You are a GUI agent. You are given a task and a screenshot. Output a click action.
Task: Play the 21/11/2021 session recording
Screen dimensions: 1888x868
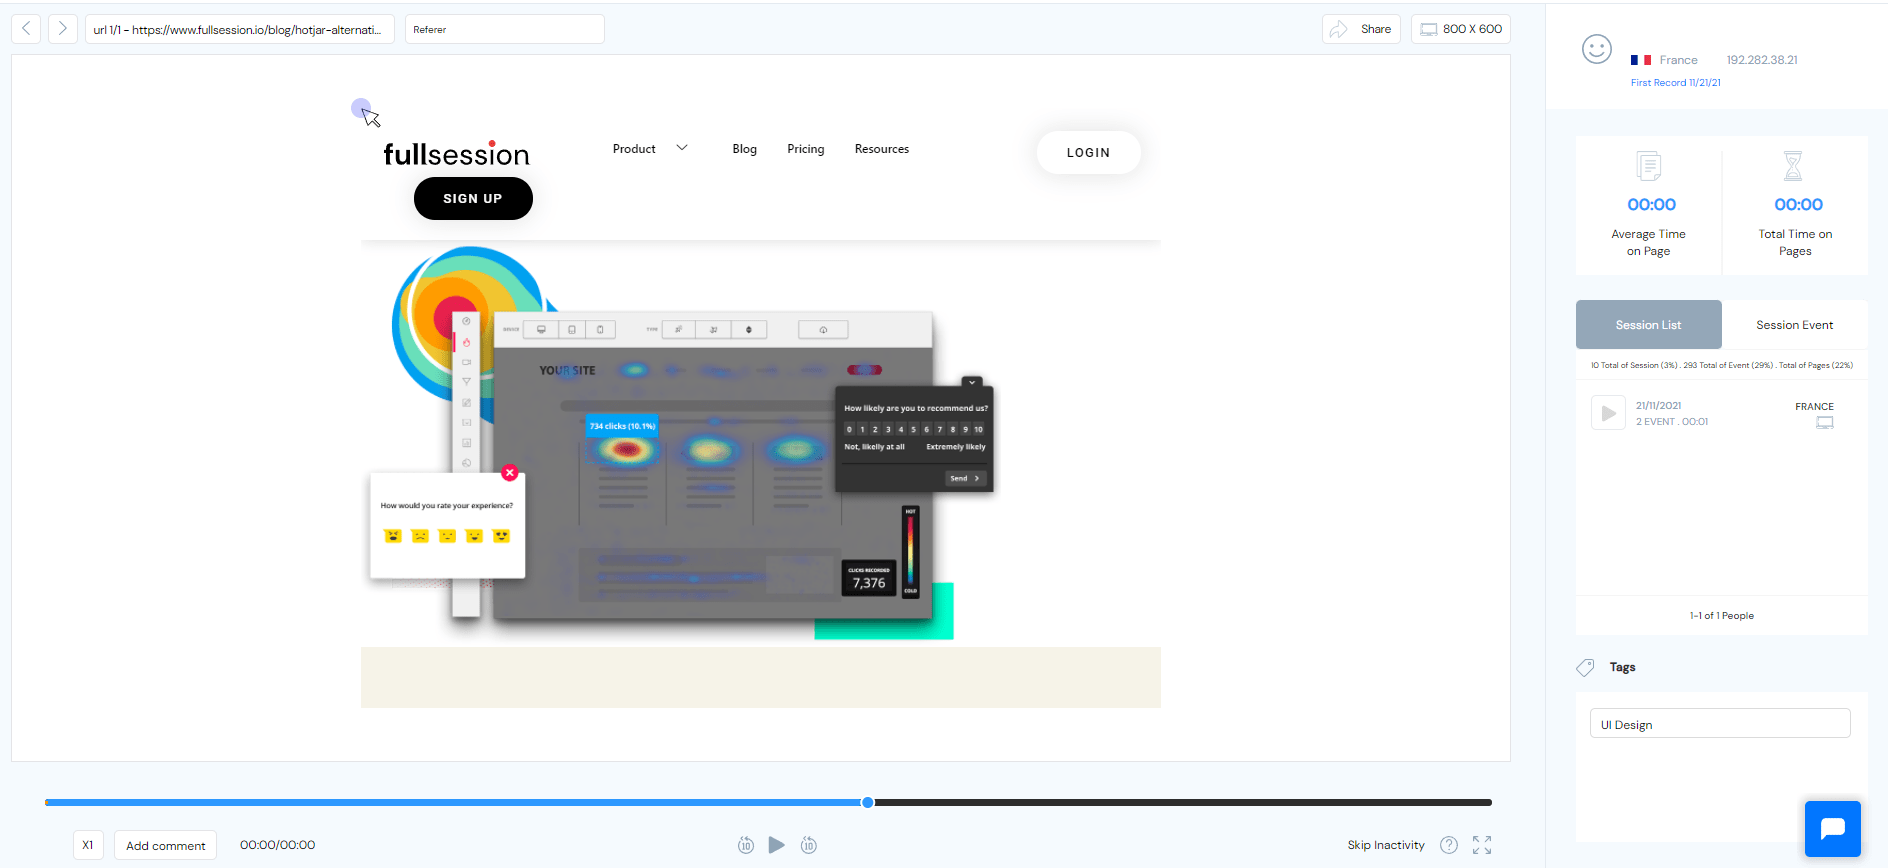coord(1608,413)
